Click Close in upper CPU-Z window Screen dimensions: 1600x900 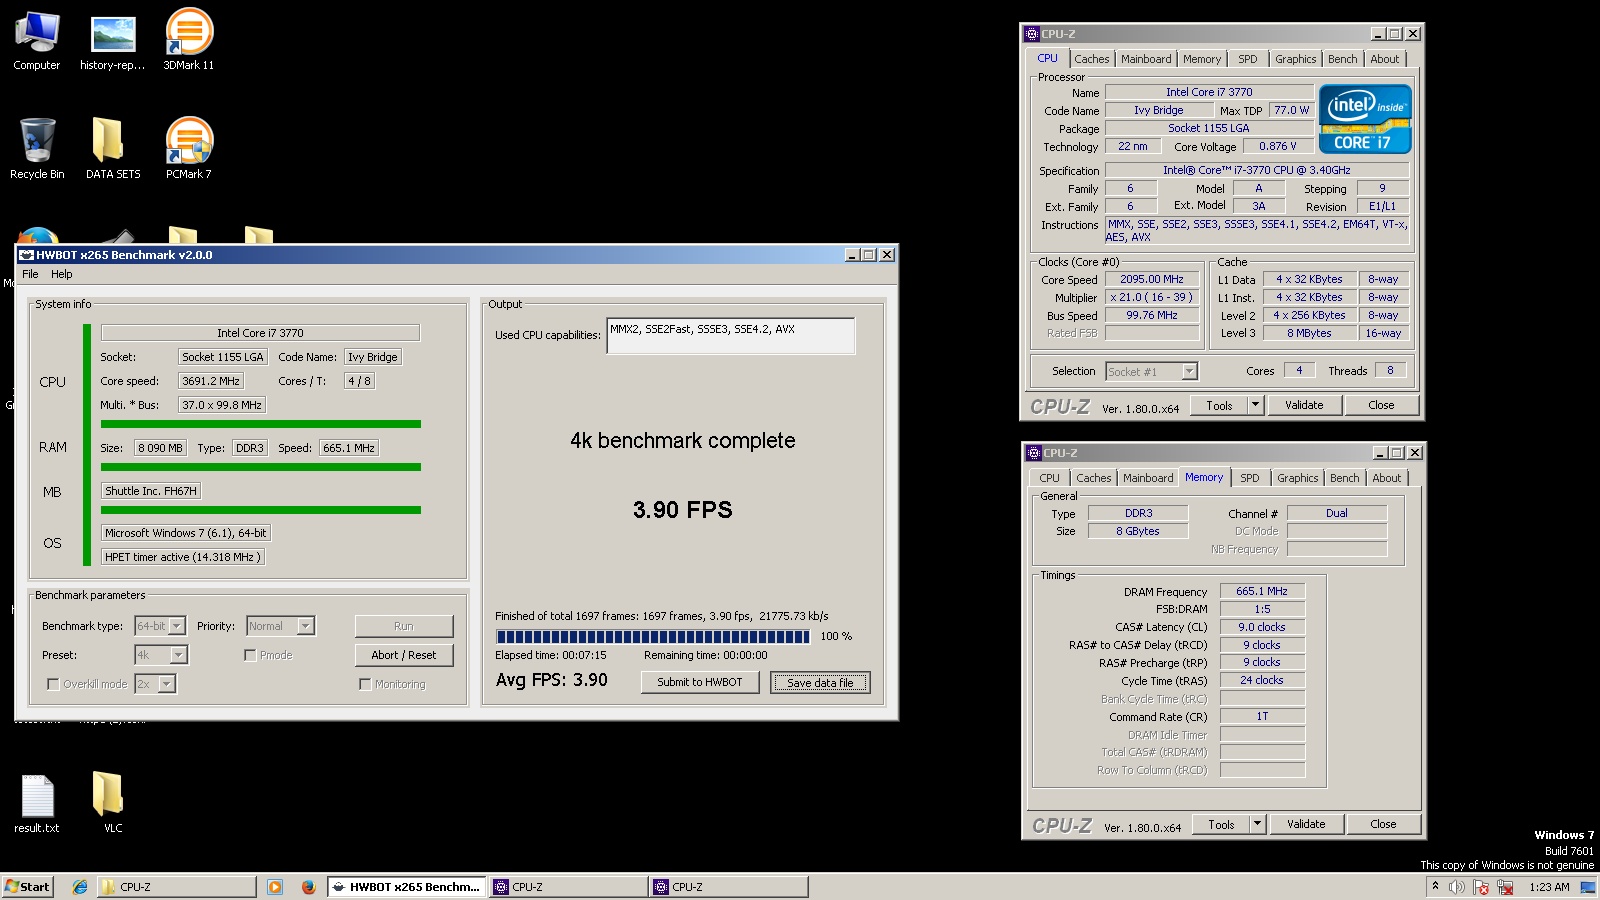(x=1381, y=405)
